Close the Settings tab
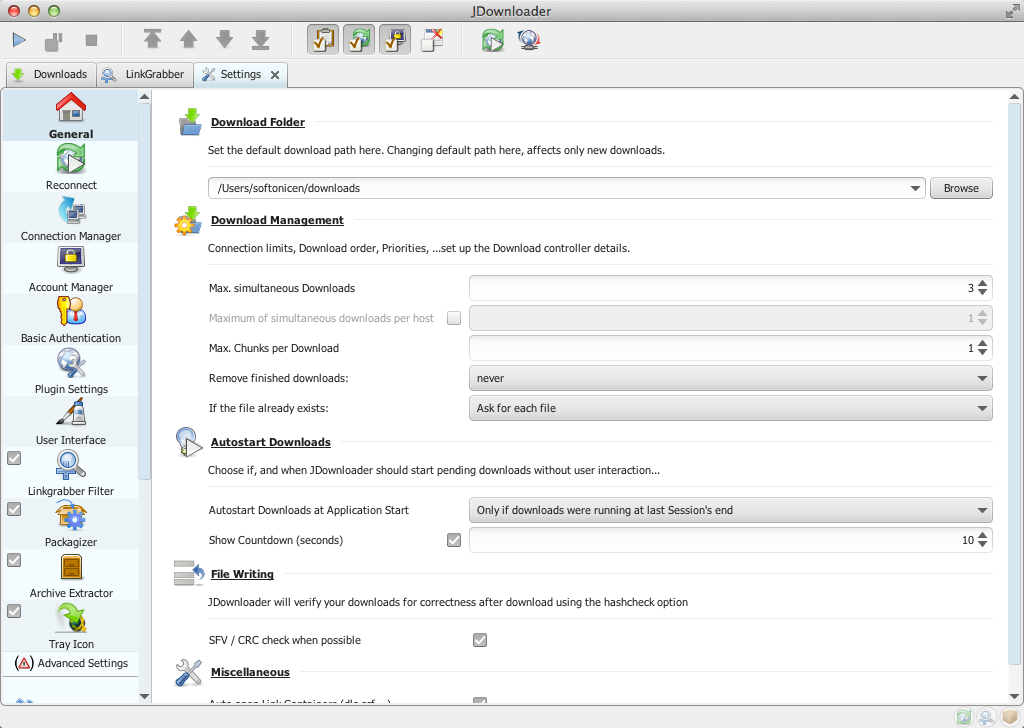Image resolution: width=1024 pixels, height=728 pixels. pos(275,75)
